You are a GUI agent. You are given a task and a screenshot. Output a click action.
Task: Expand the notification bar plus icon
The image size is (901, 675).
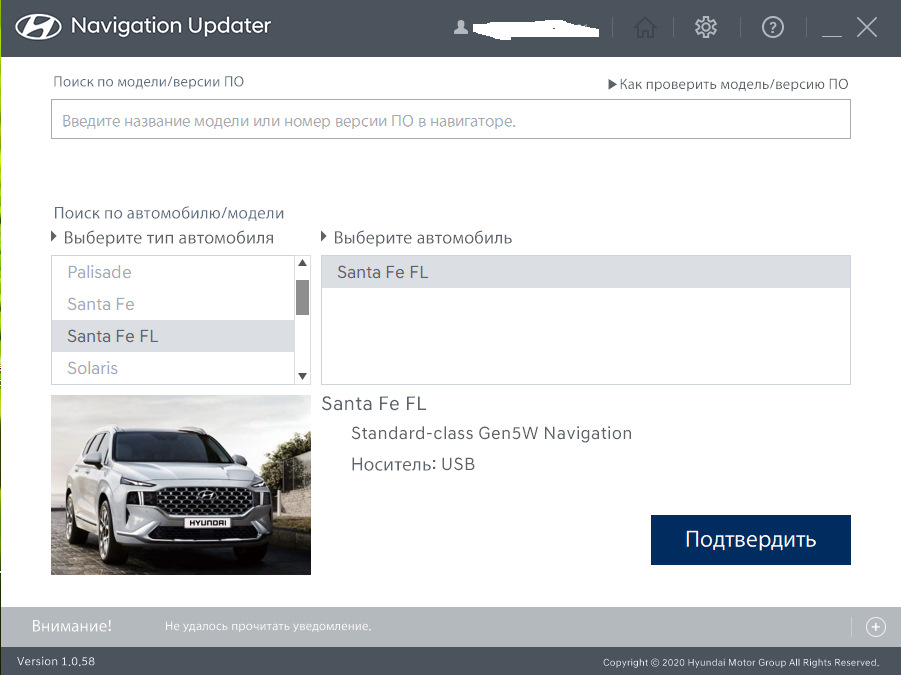875,627
